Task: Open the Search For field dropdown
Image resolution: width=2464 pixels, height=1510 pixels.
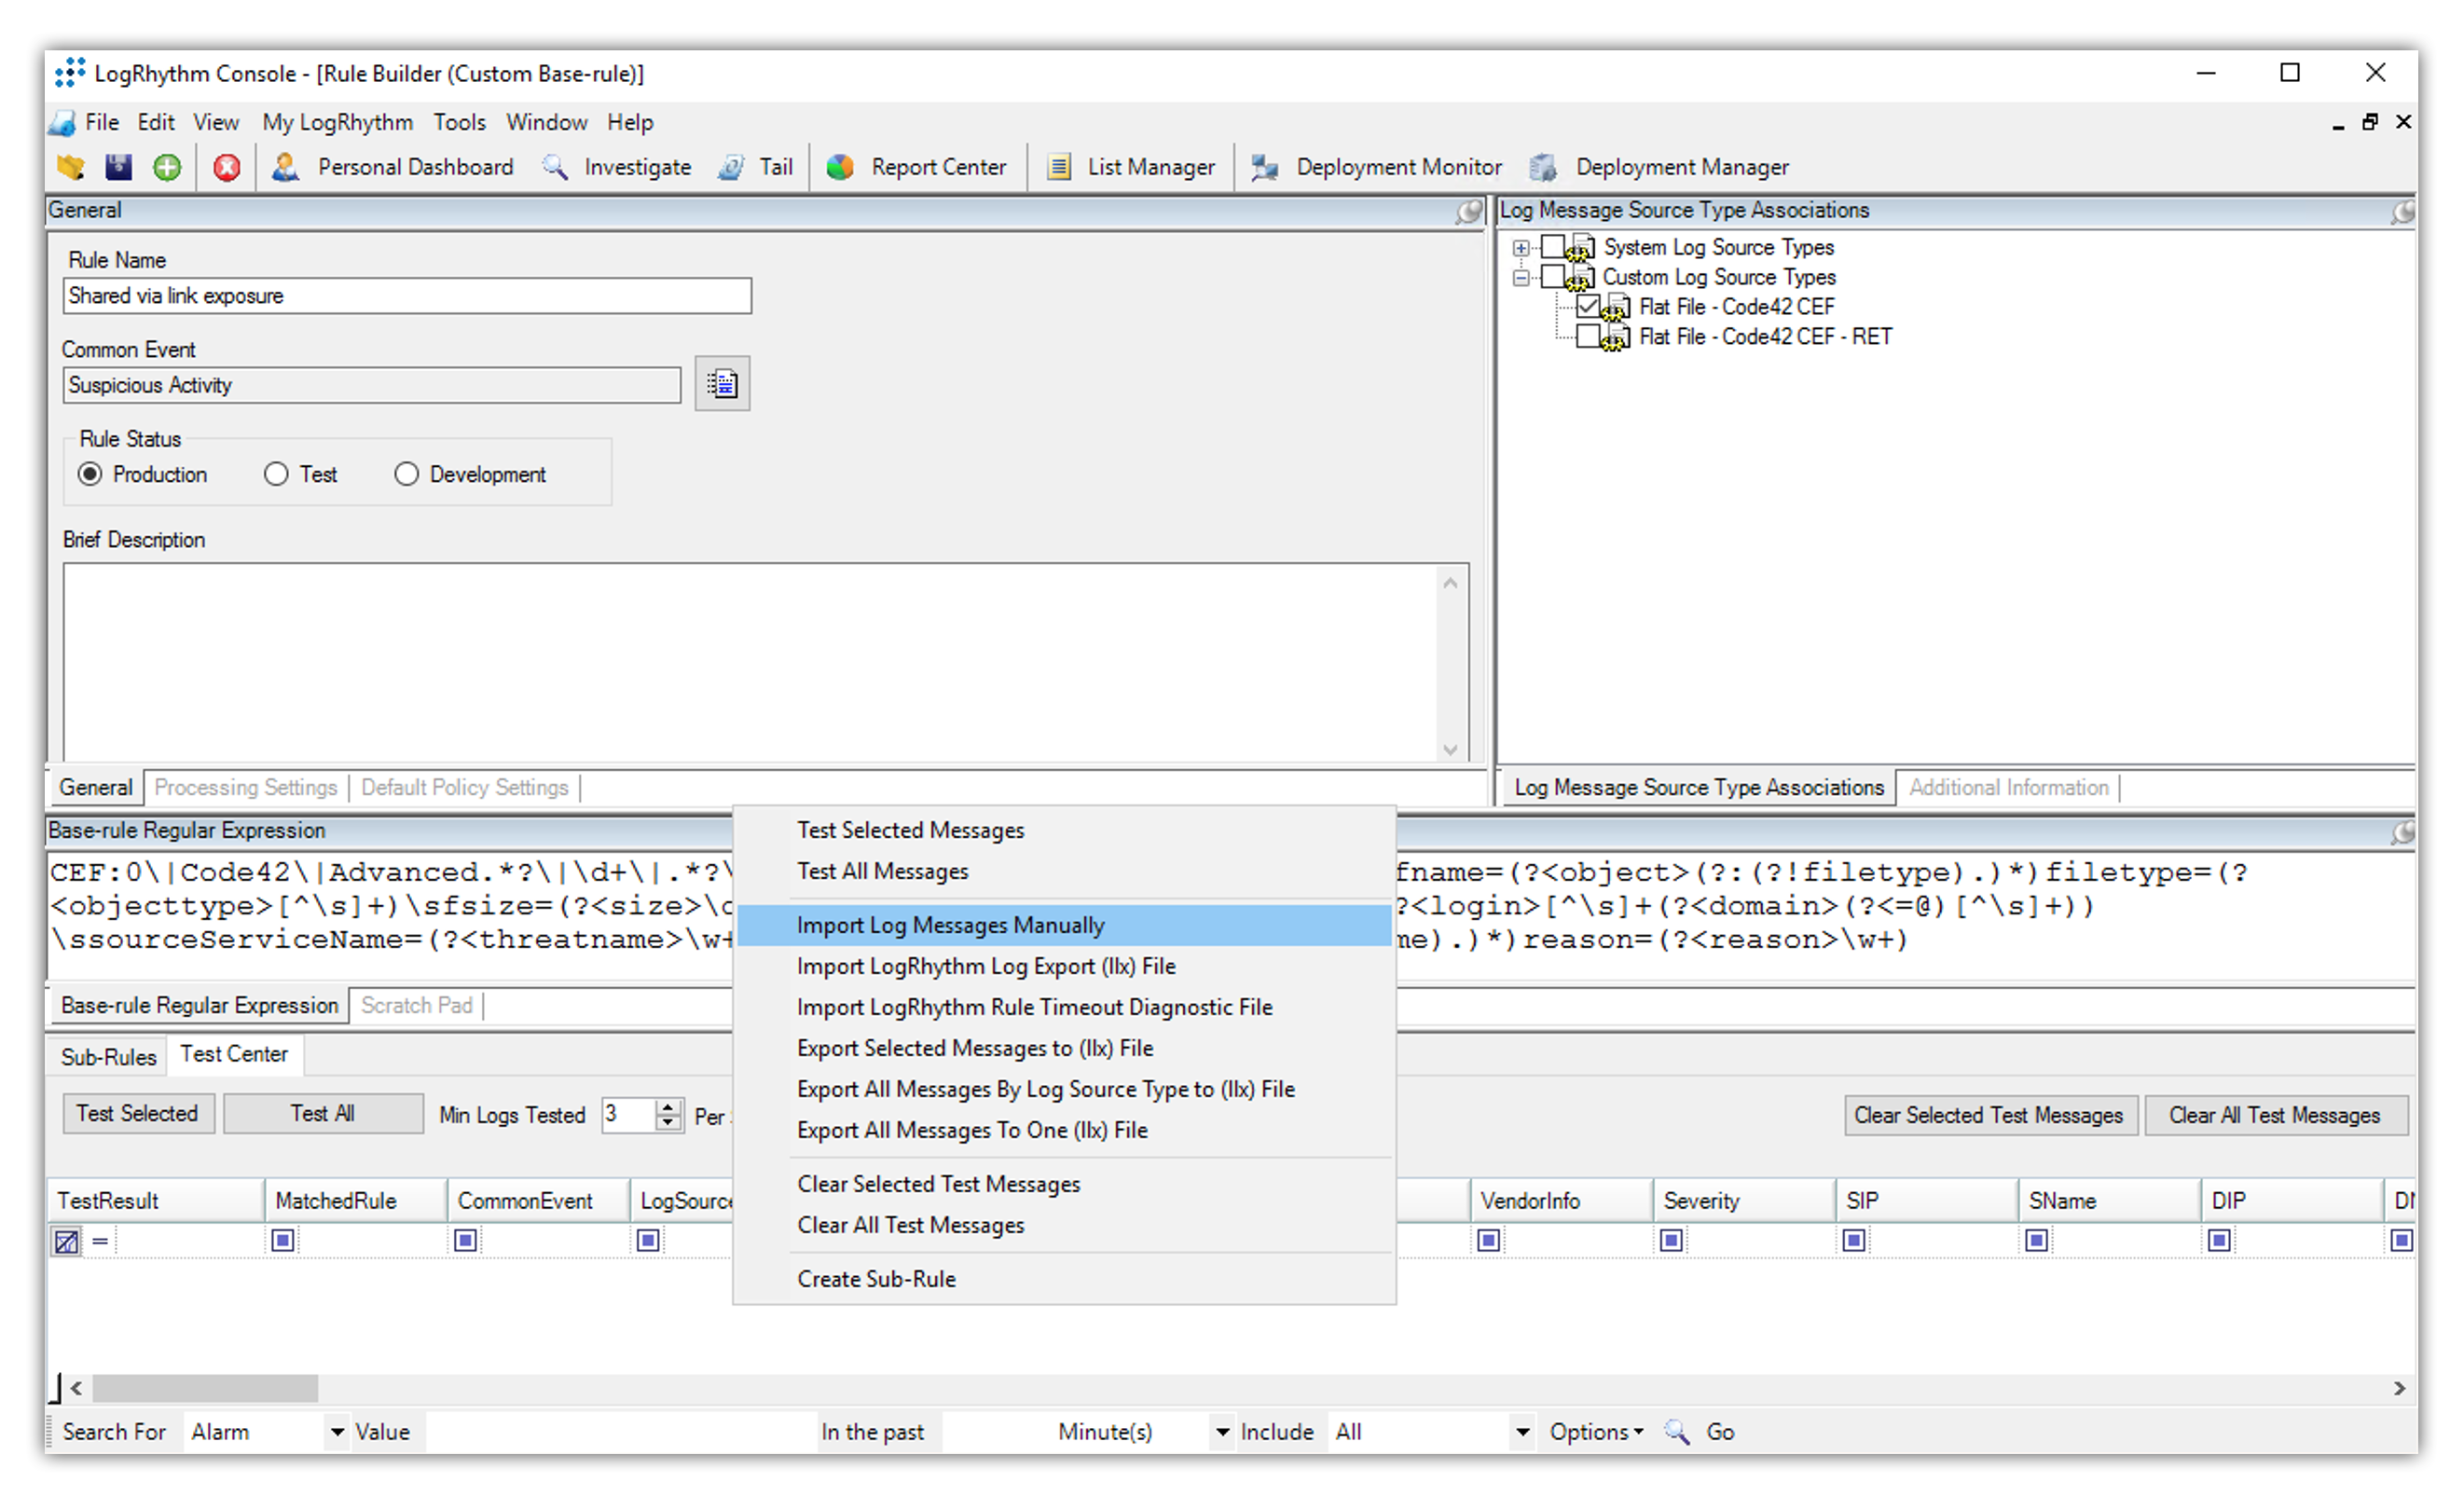Action: pos(337,1431)
